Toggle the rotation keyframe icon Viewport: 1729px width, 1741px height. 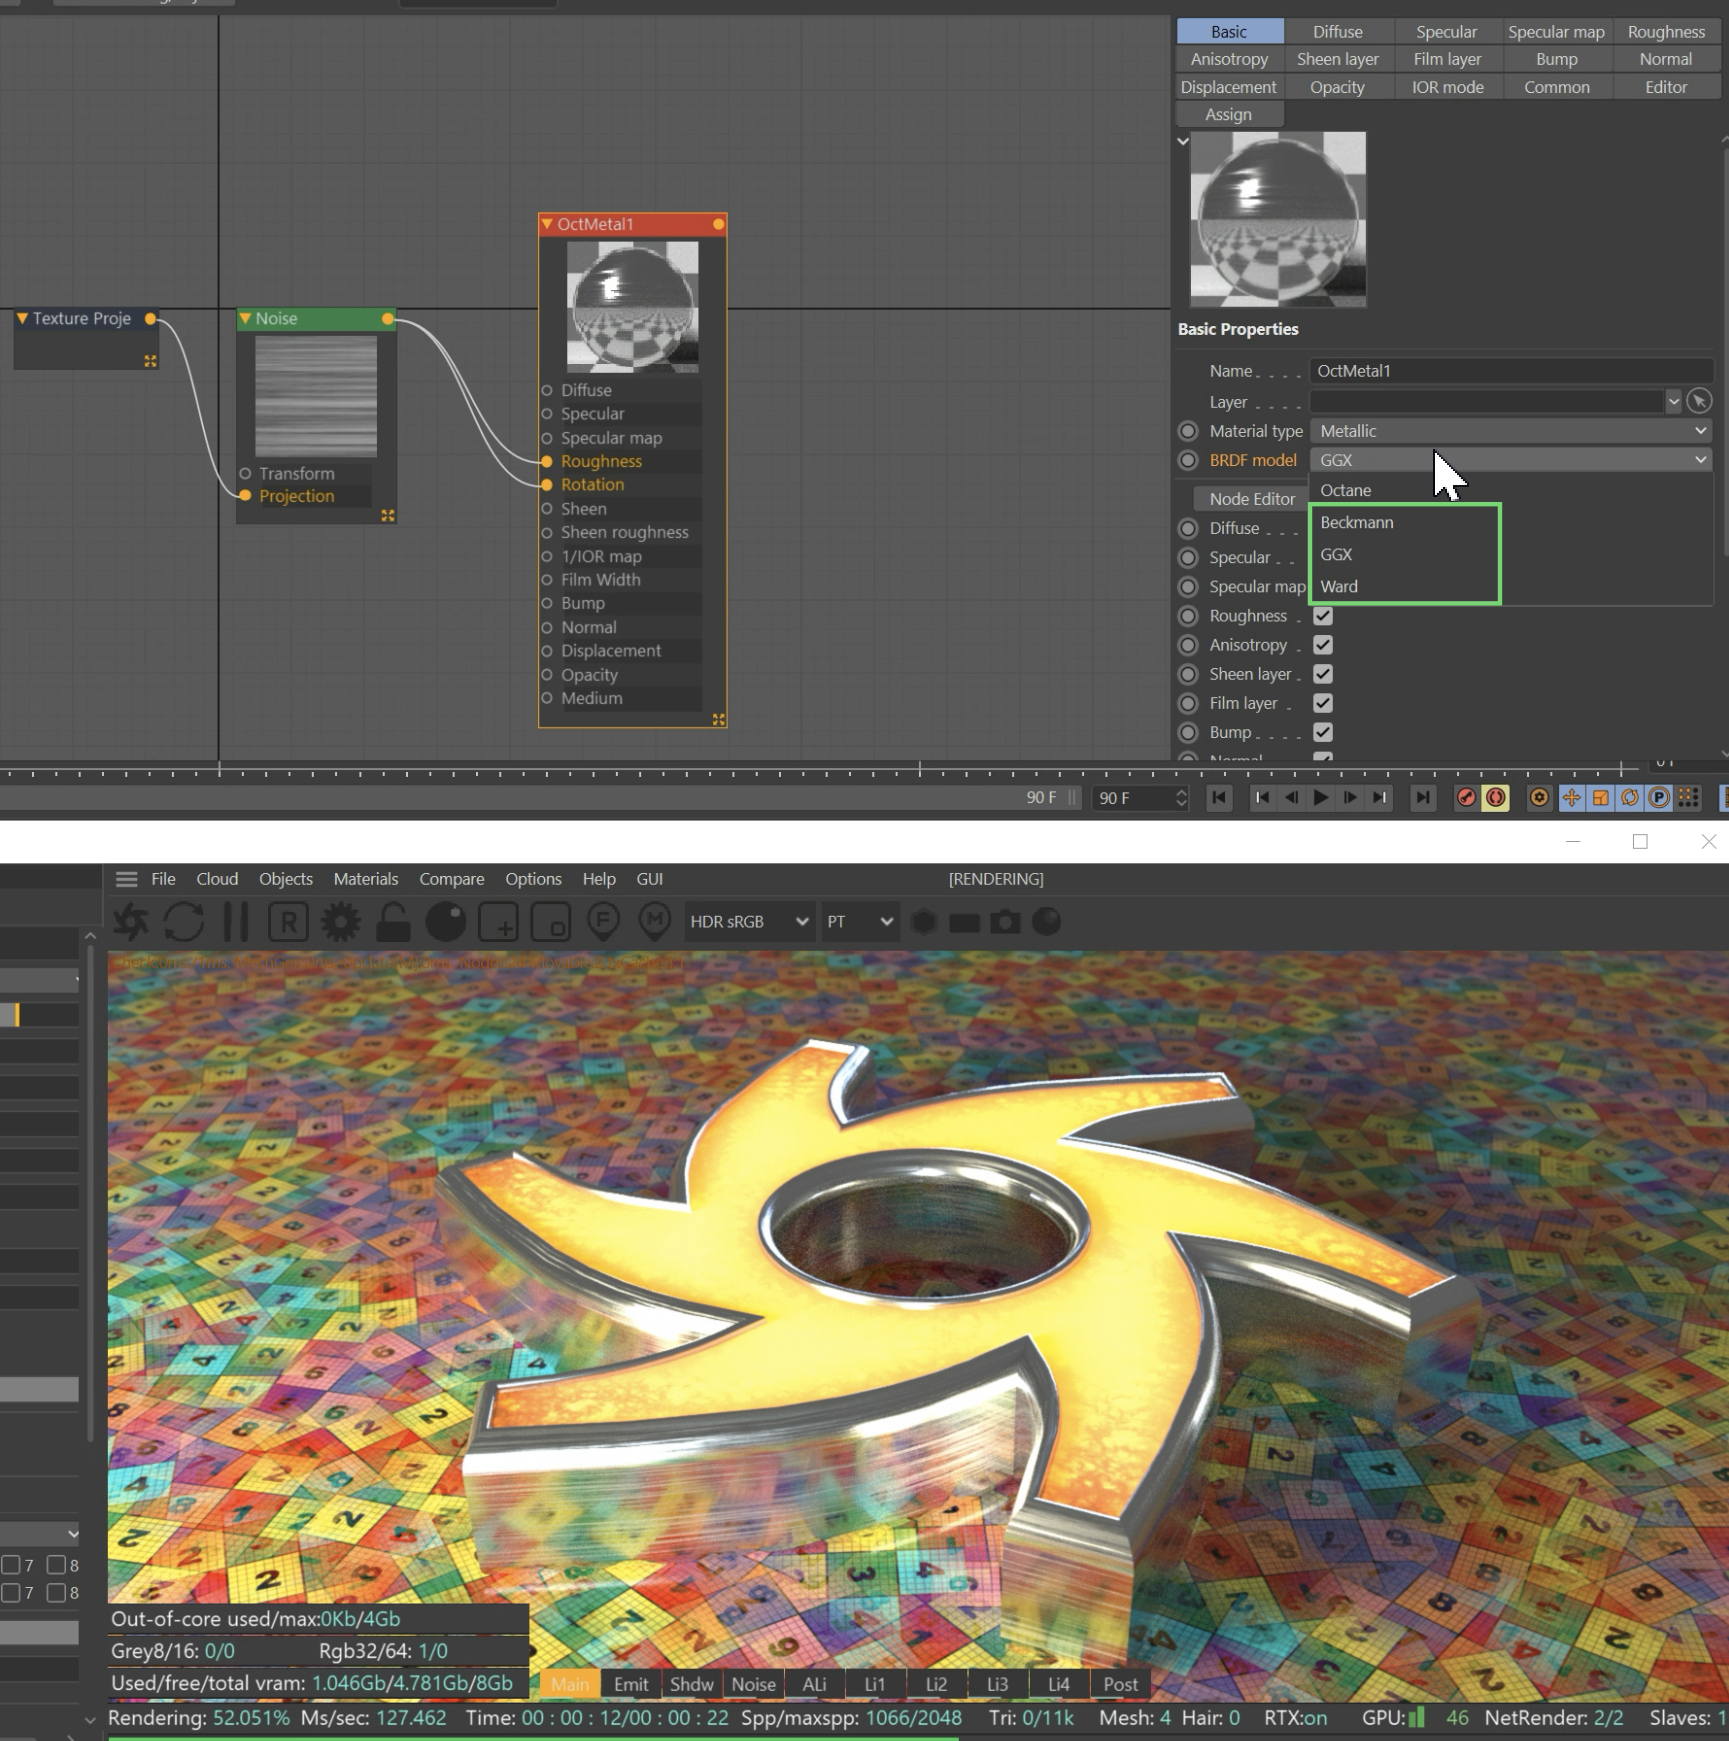point(1630,797)
